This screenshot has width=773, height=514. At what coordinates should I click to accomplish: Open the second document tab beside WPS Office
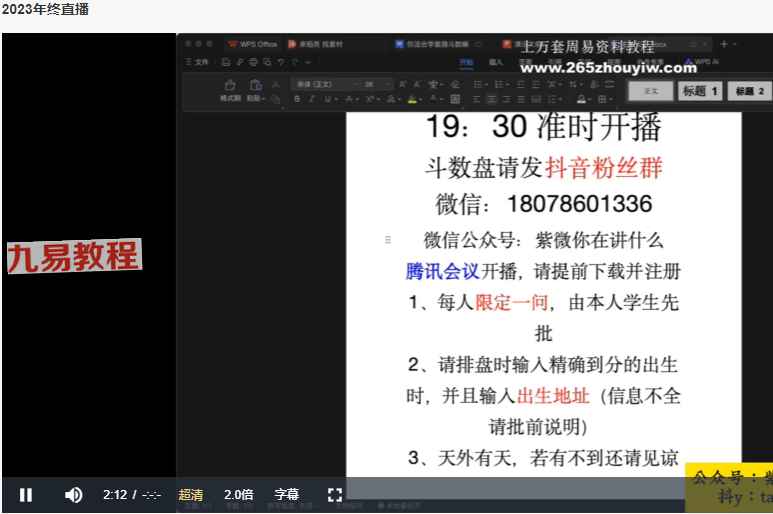pyautogui.click(x=316, y=44)
